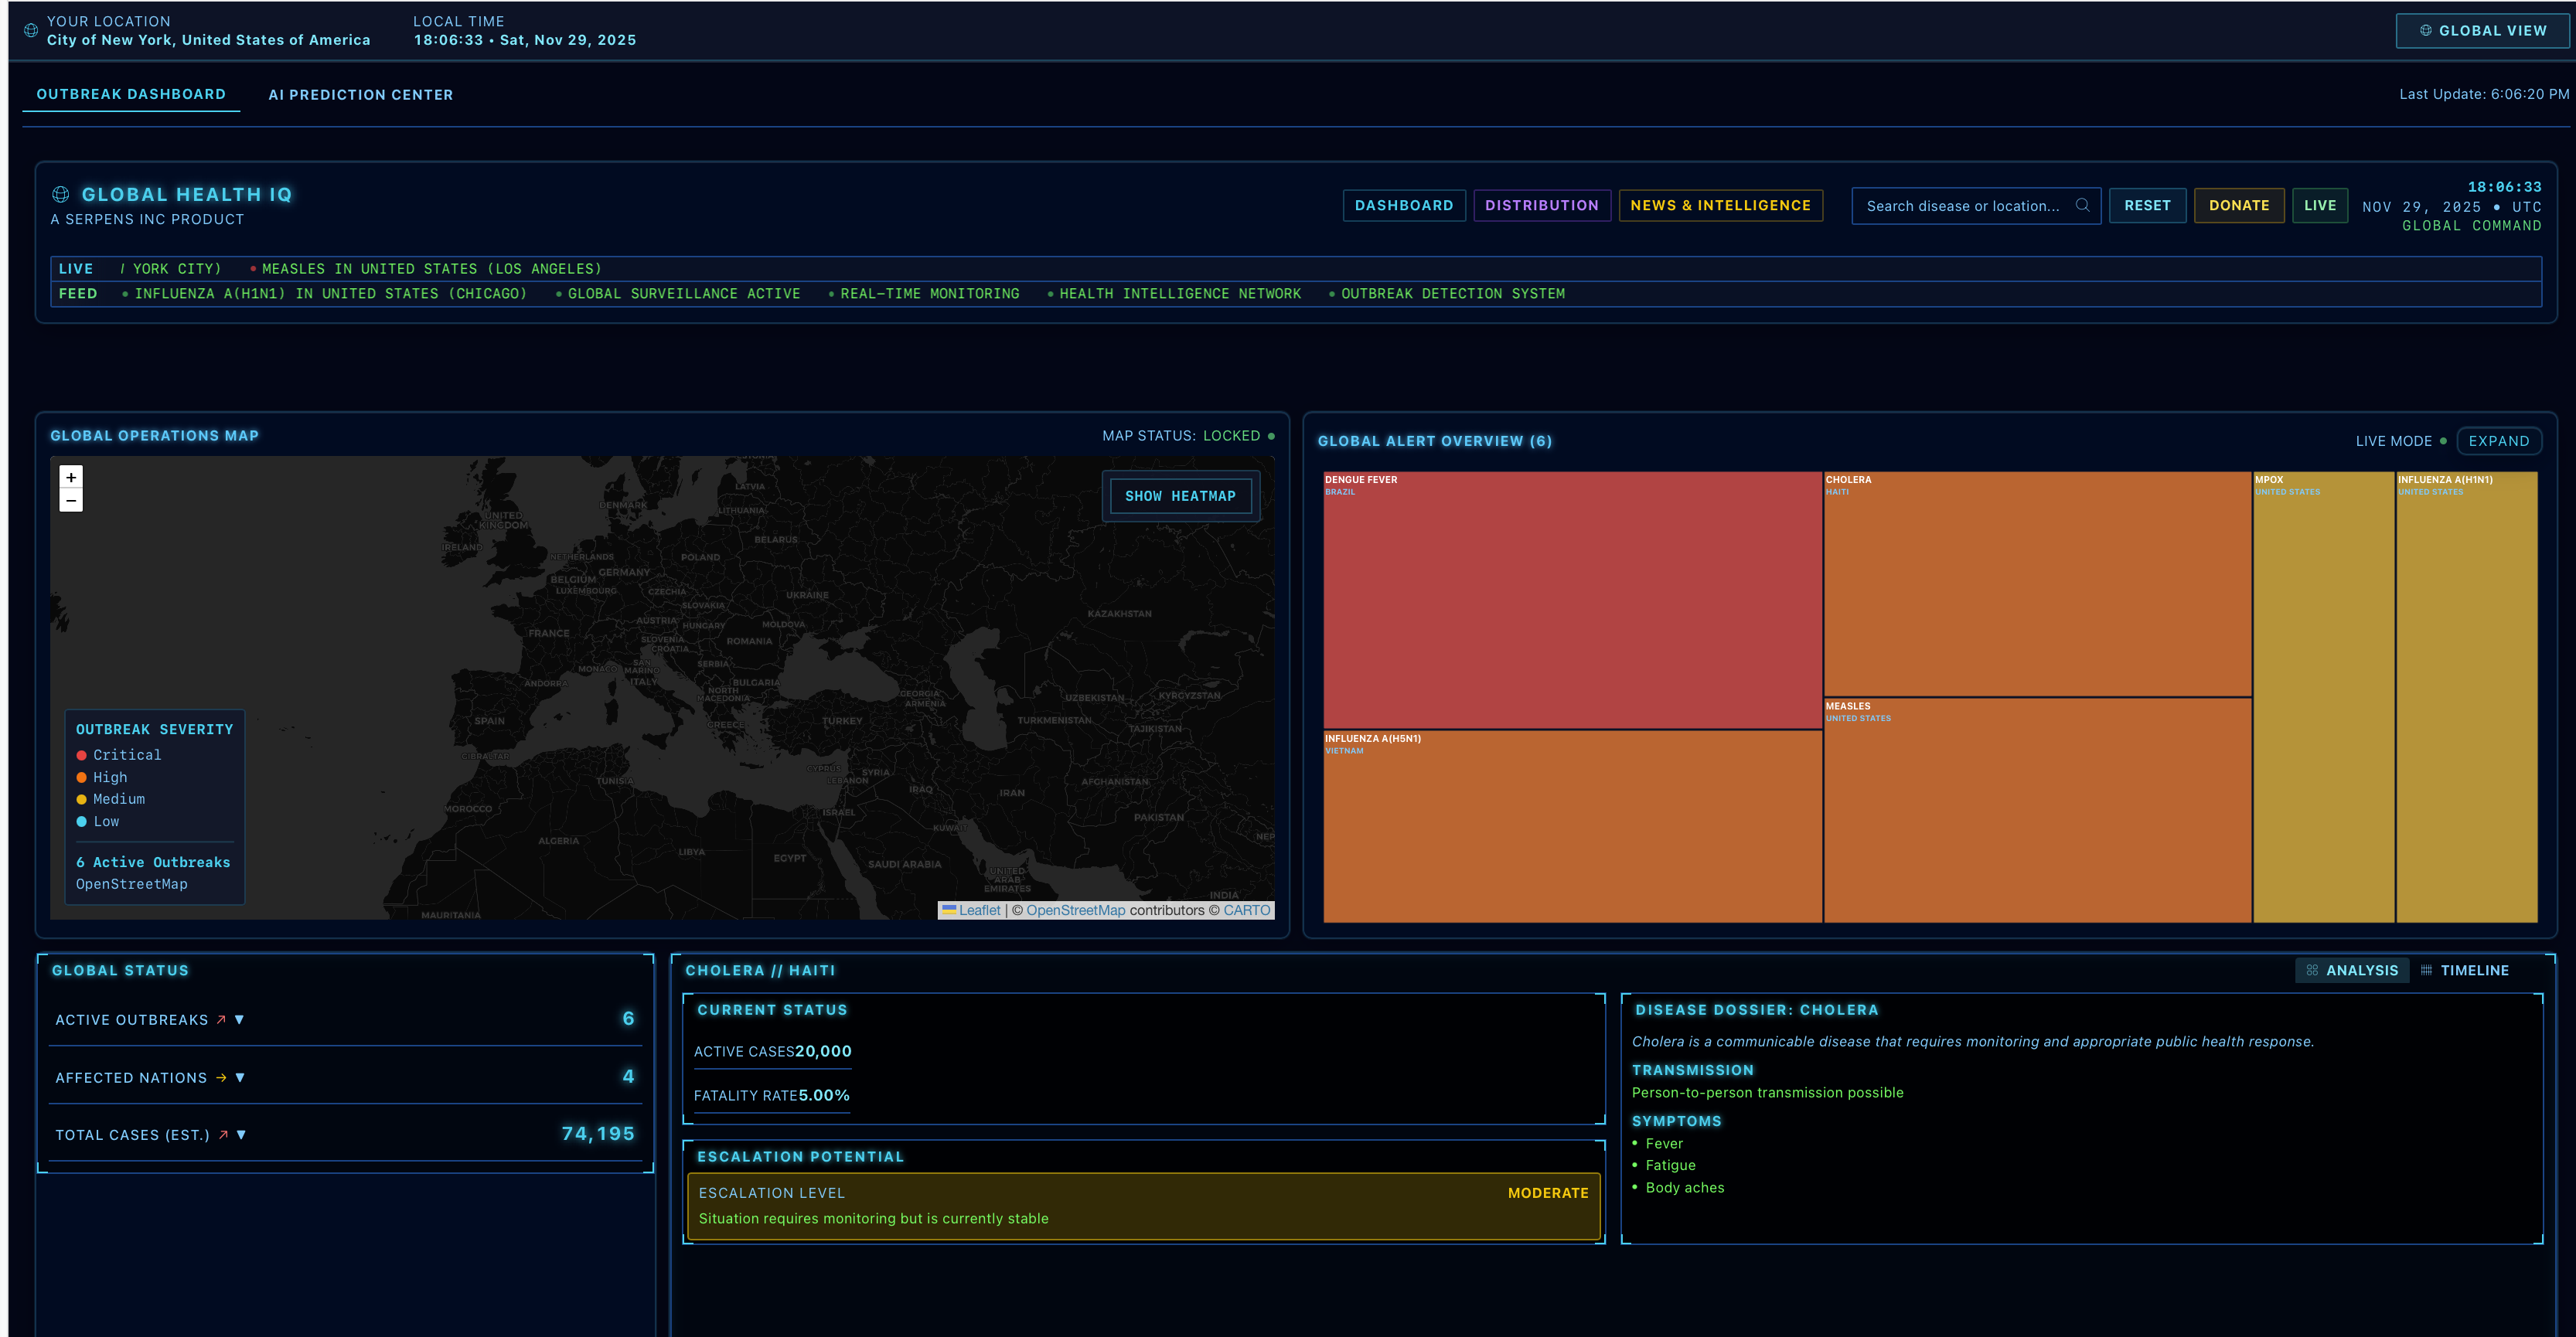This screenshot has width=2576, height=1337.
Task: Click the upward trend arrow beside ACTIVE OUTBREAKS
Action: pos(220,1020)
